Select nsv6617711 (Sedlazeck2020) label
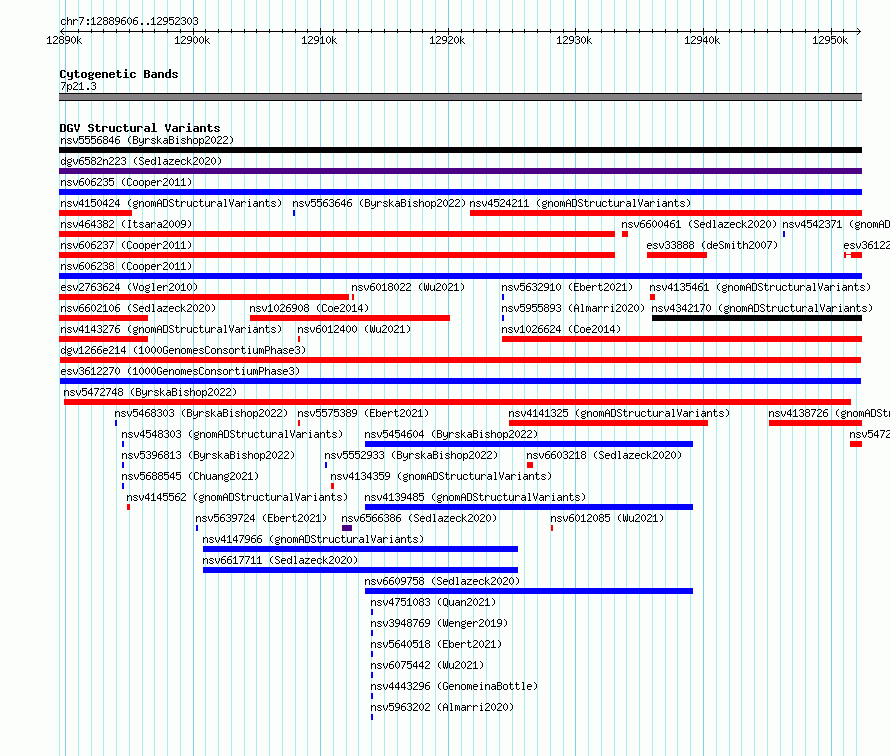This screenshot has height=756, width=890. pyautogui.click(x=280, y=560)
